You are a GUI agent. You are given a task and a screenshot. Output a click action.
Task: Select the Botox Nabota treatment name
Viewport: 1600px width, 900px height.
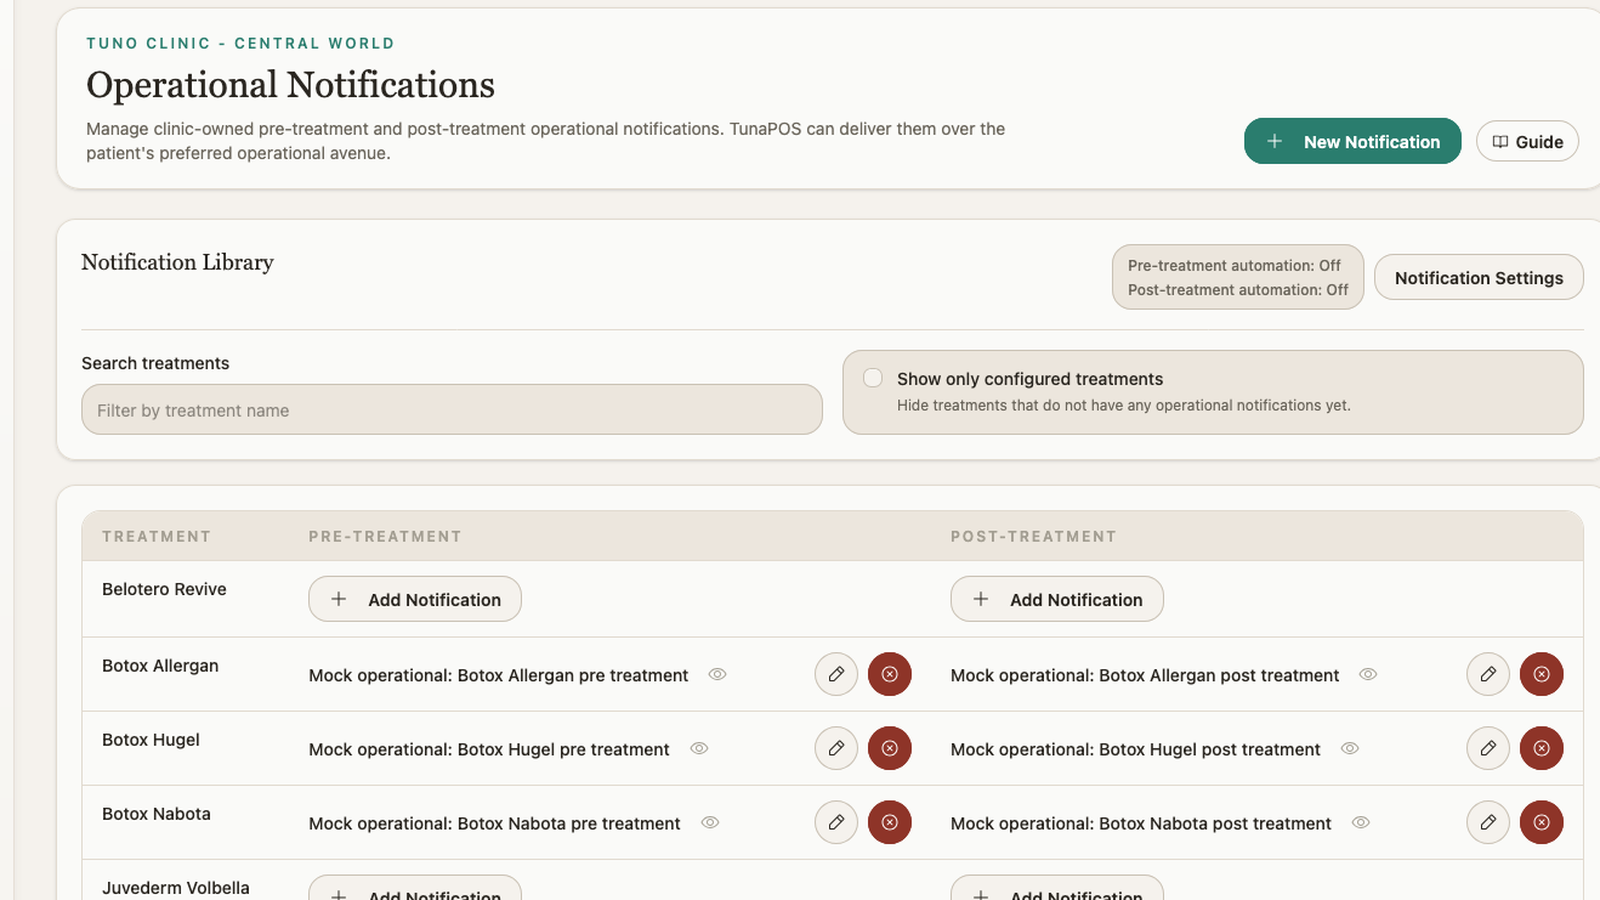click(156, 814)
